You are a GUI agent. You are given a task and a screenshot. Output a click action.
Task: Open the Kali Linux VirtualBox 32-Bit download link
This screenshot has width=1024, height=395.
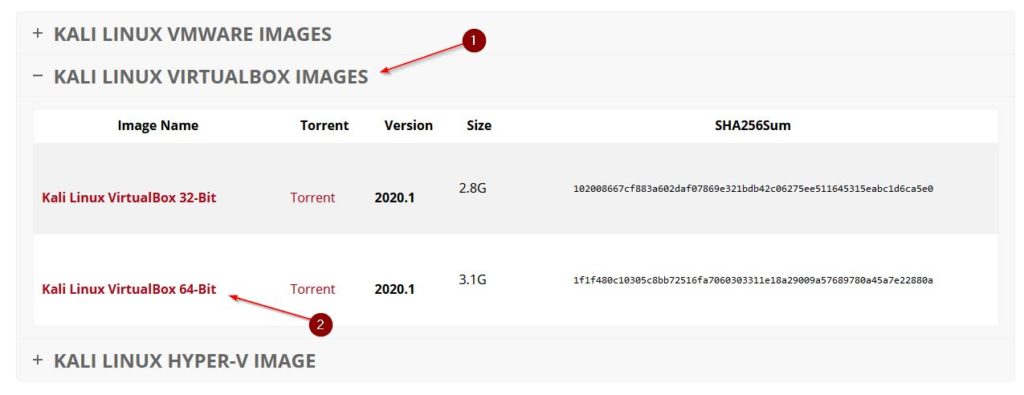tap(129, 197)
